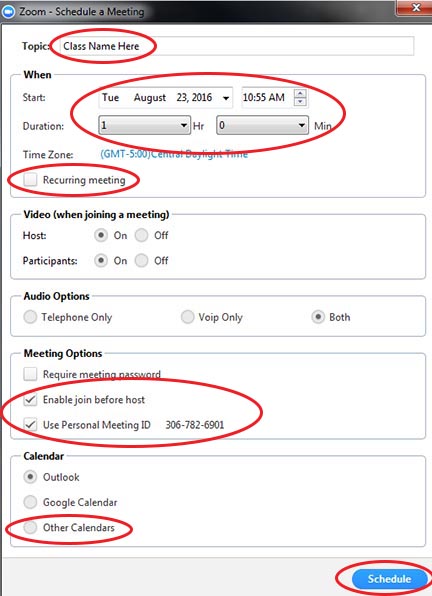Choose Google Calendar radio button

(30, 502)
